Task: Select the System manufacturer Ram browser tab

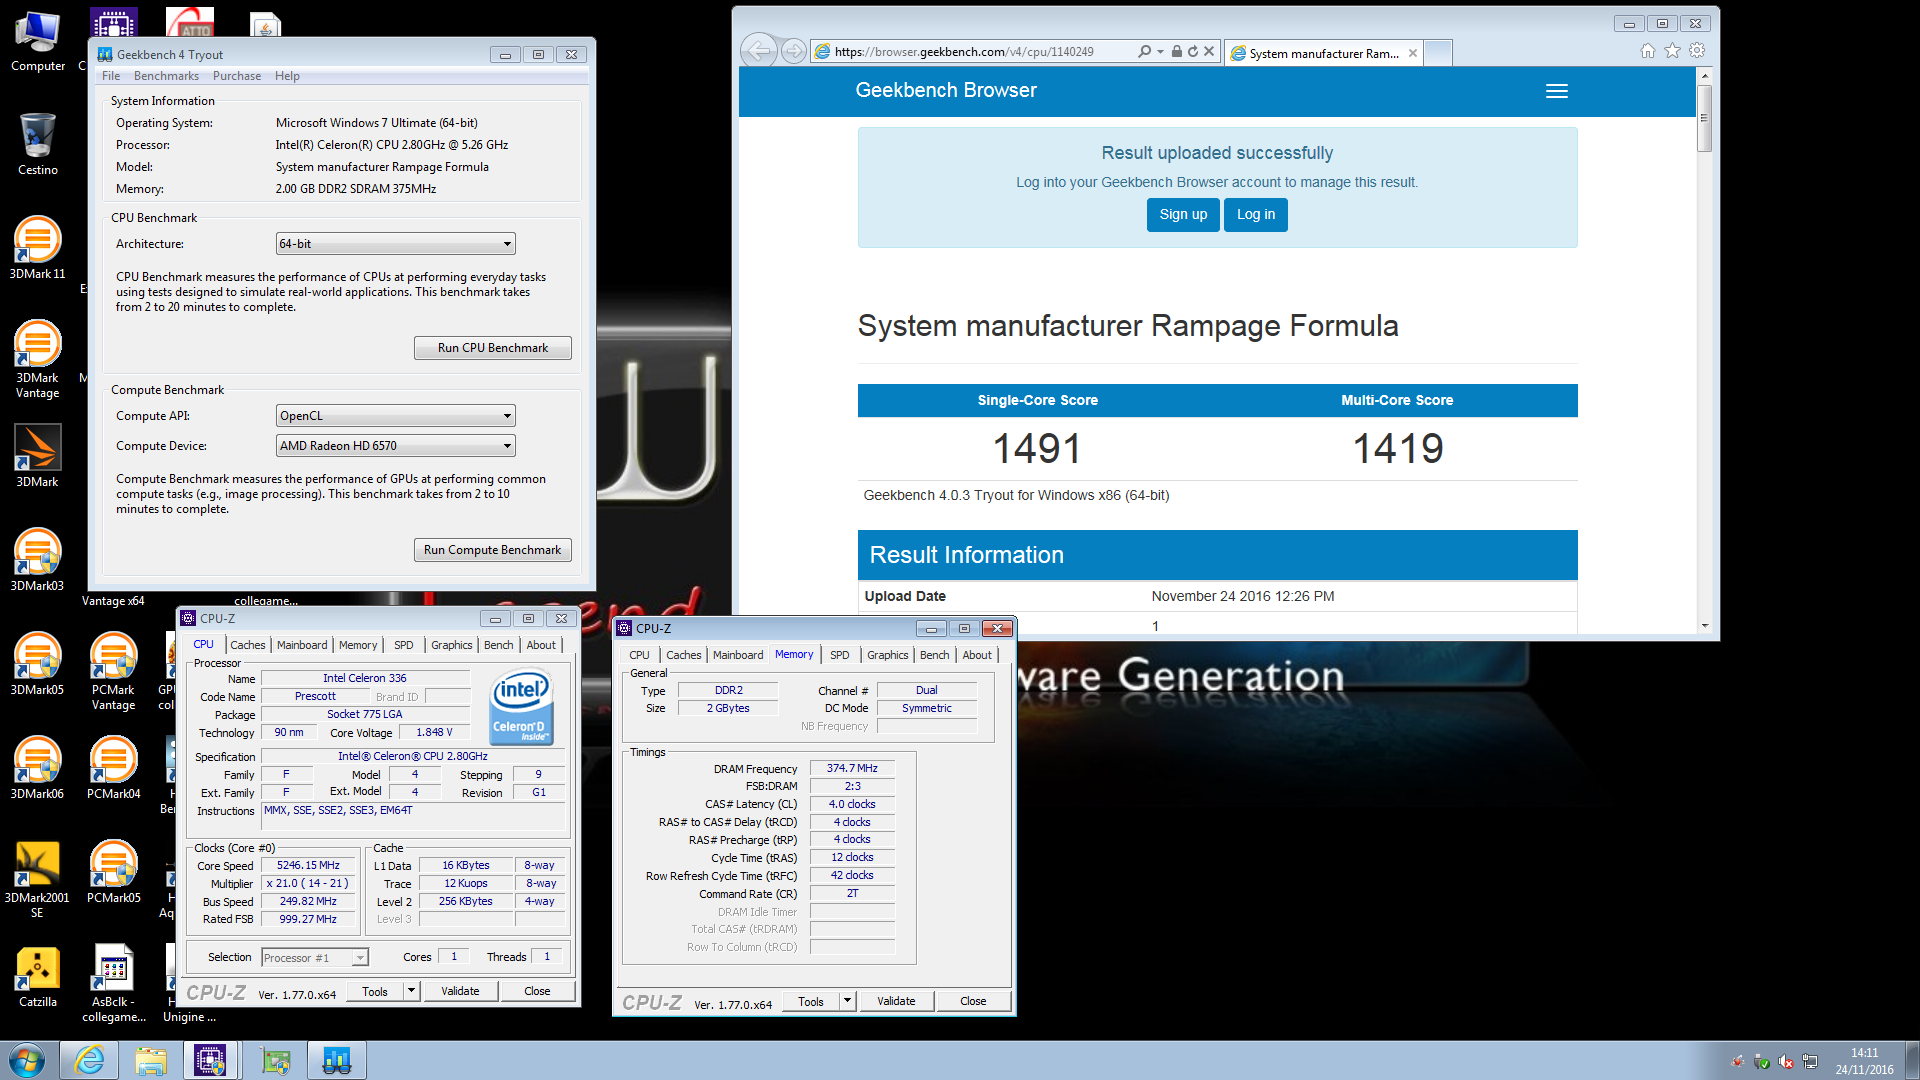Action: (x=1323, y=53)
